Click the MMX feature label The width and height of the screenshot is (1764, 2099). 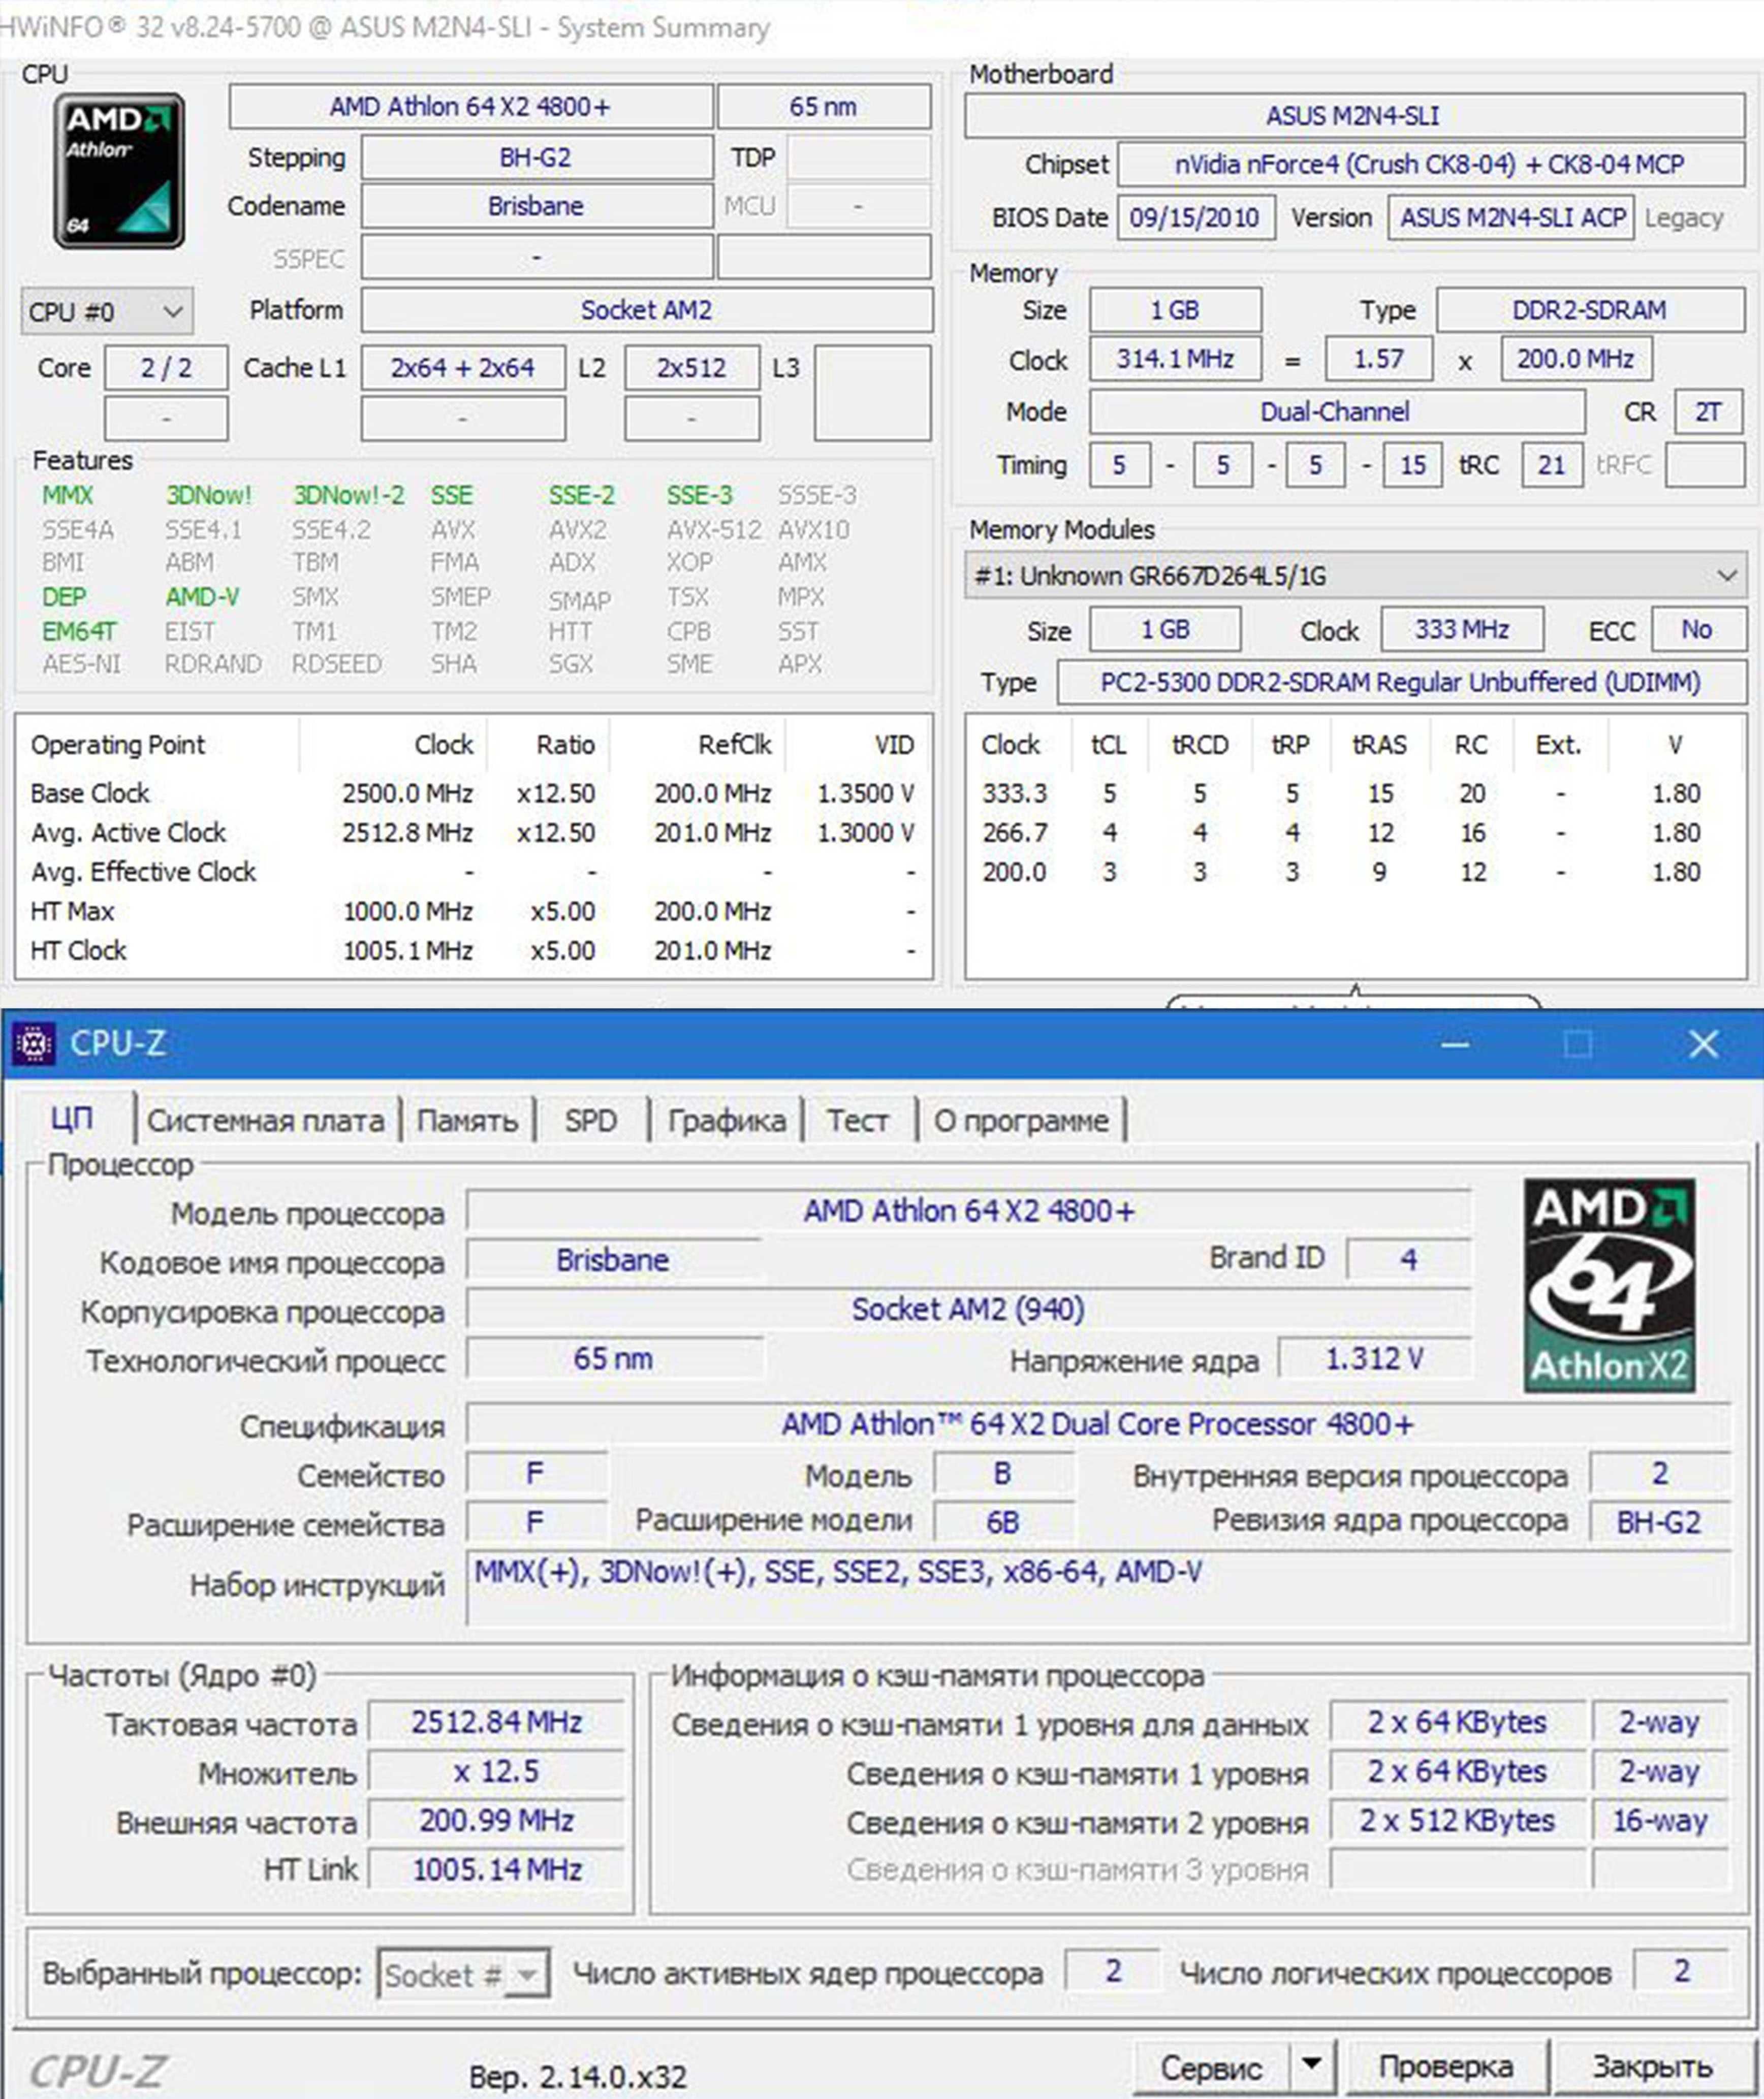68,496
